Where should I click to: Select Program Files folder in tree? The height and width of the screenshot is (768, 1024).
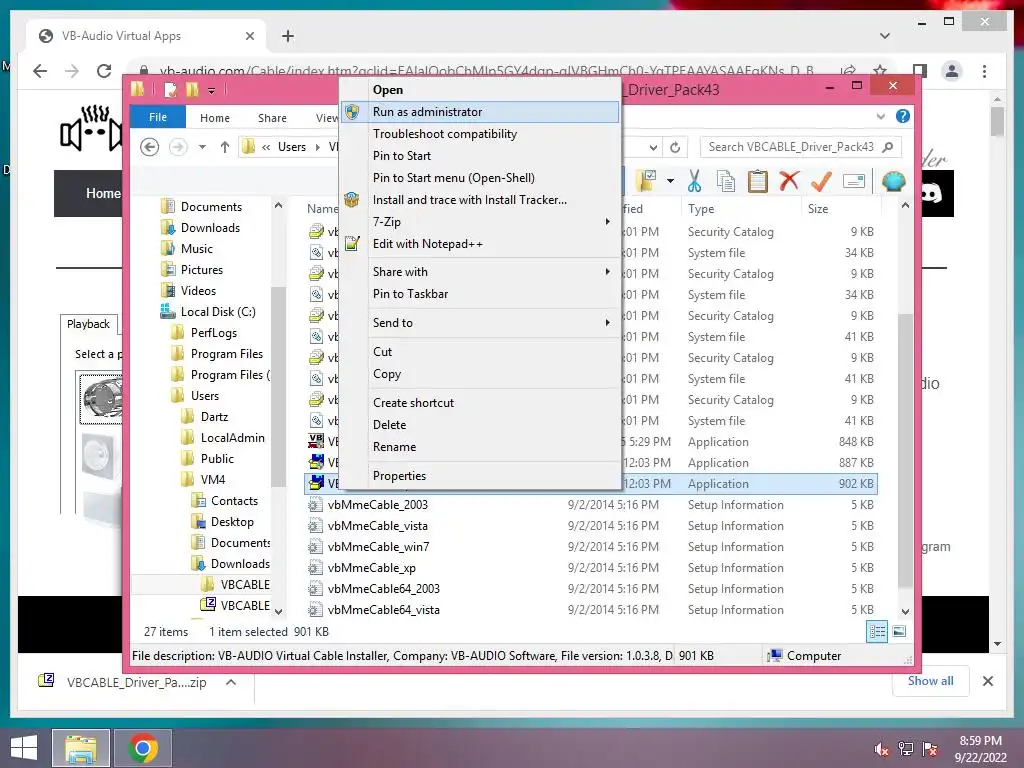tap(227, 353)
